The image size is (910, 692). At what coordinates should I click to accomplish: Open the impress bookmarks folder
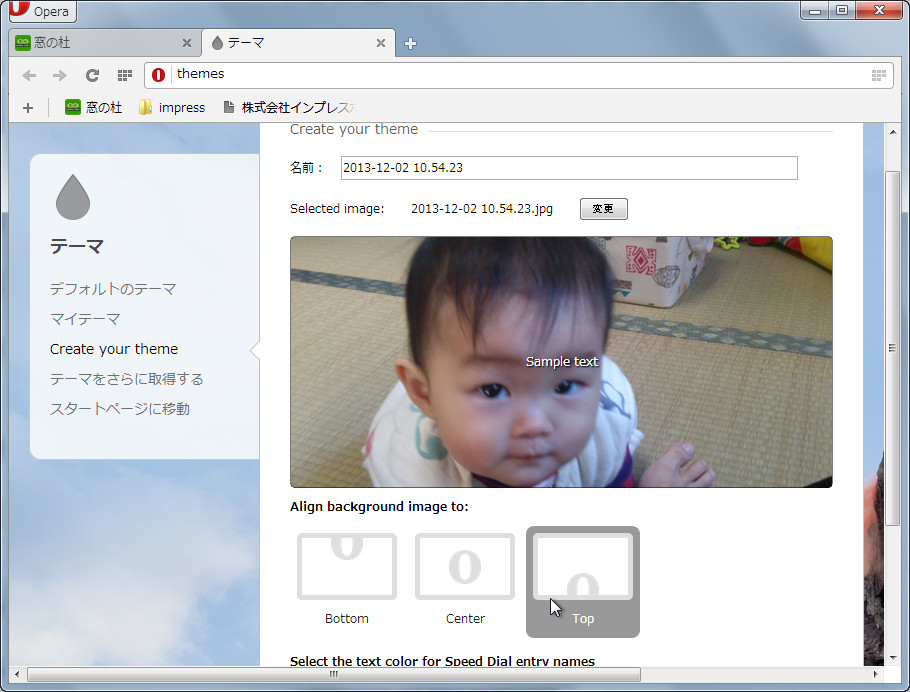pyautogui.click(x=172, y=107)
